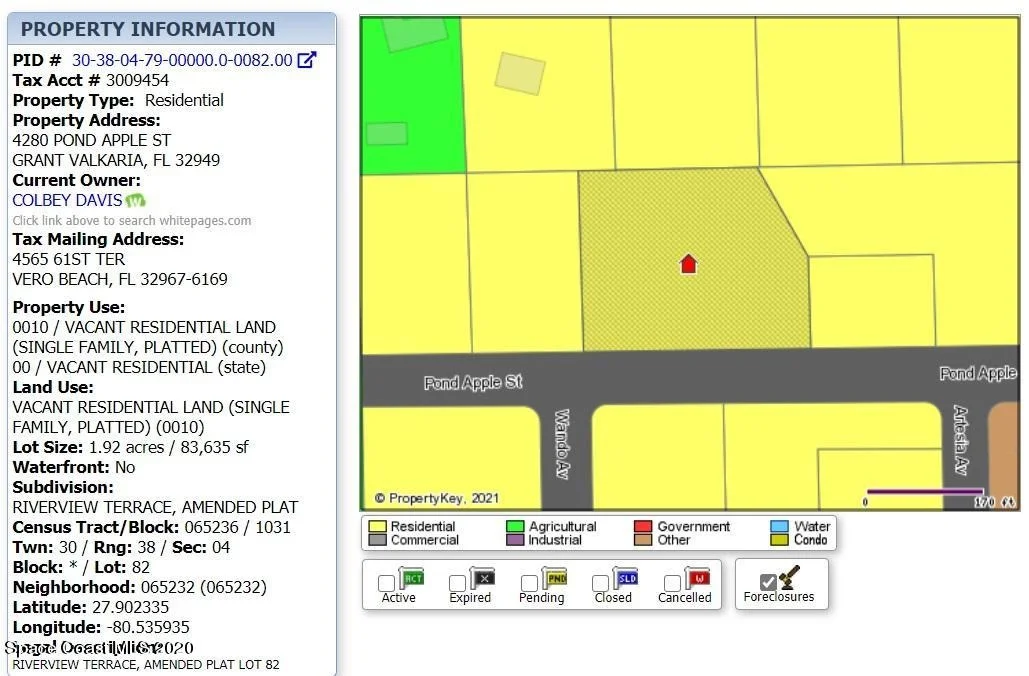Viewport: 1029px width, 676px height.
Task: Click the PropertyKey, 2021 copyright text
Action: coord(436,498)
